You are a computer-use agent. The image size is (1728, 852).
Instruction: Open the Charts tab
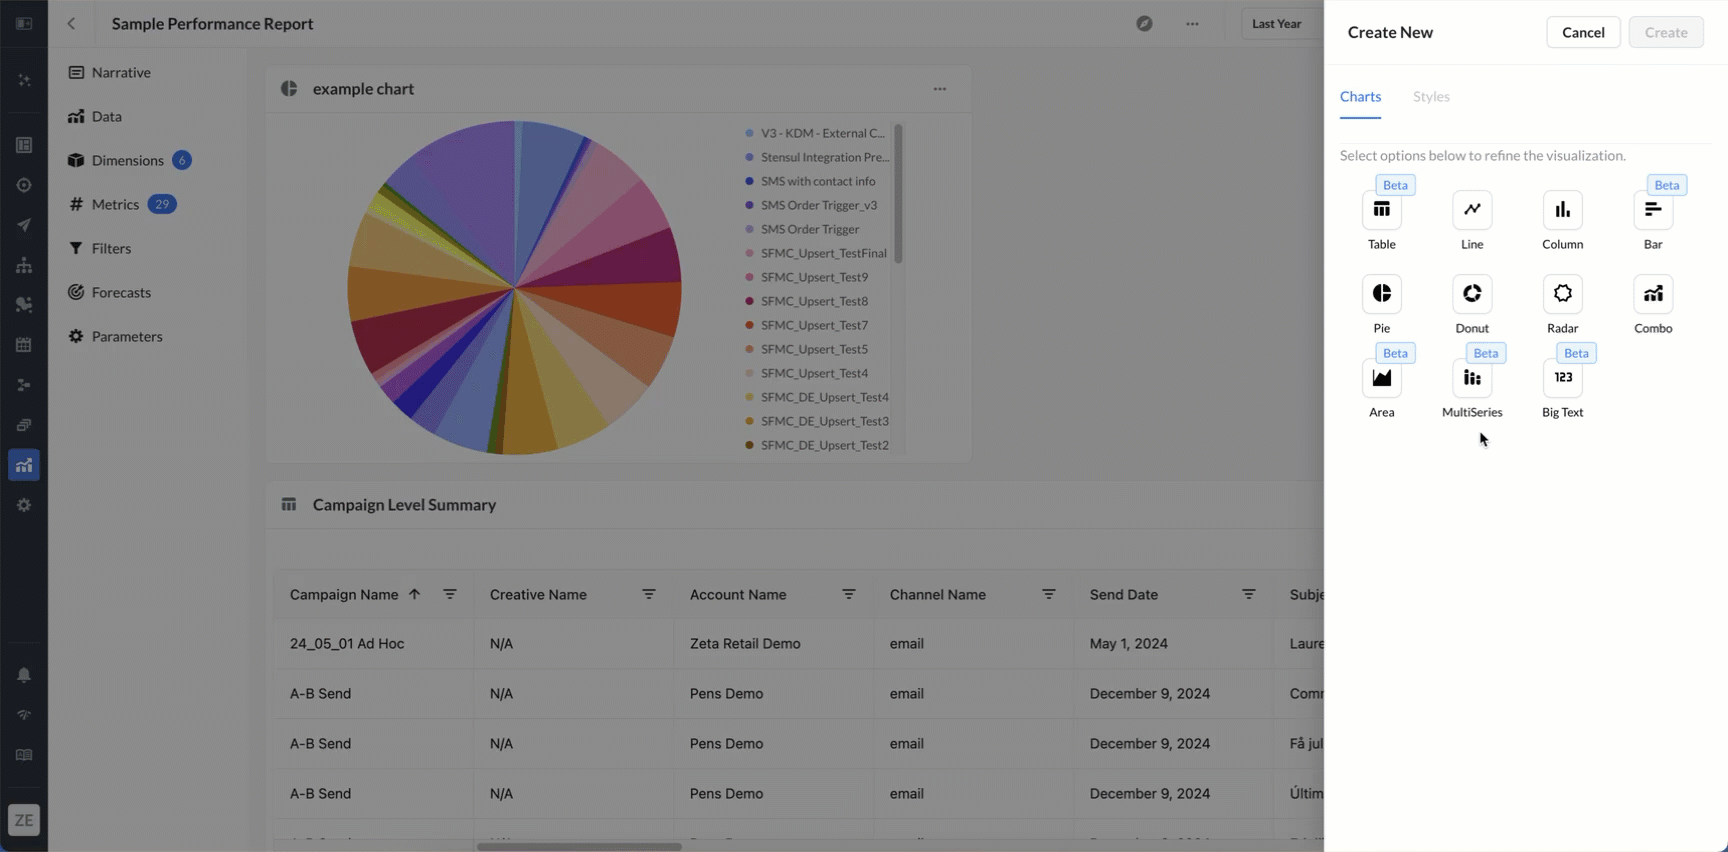tap(1360, 96)
